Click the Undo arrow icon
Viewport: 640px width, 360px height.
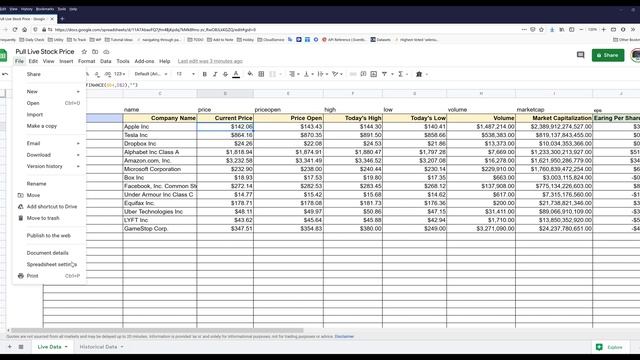tap(5, 74)
